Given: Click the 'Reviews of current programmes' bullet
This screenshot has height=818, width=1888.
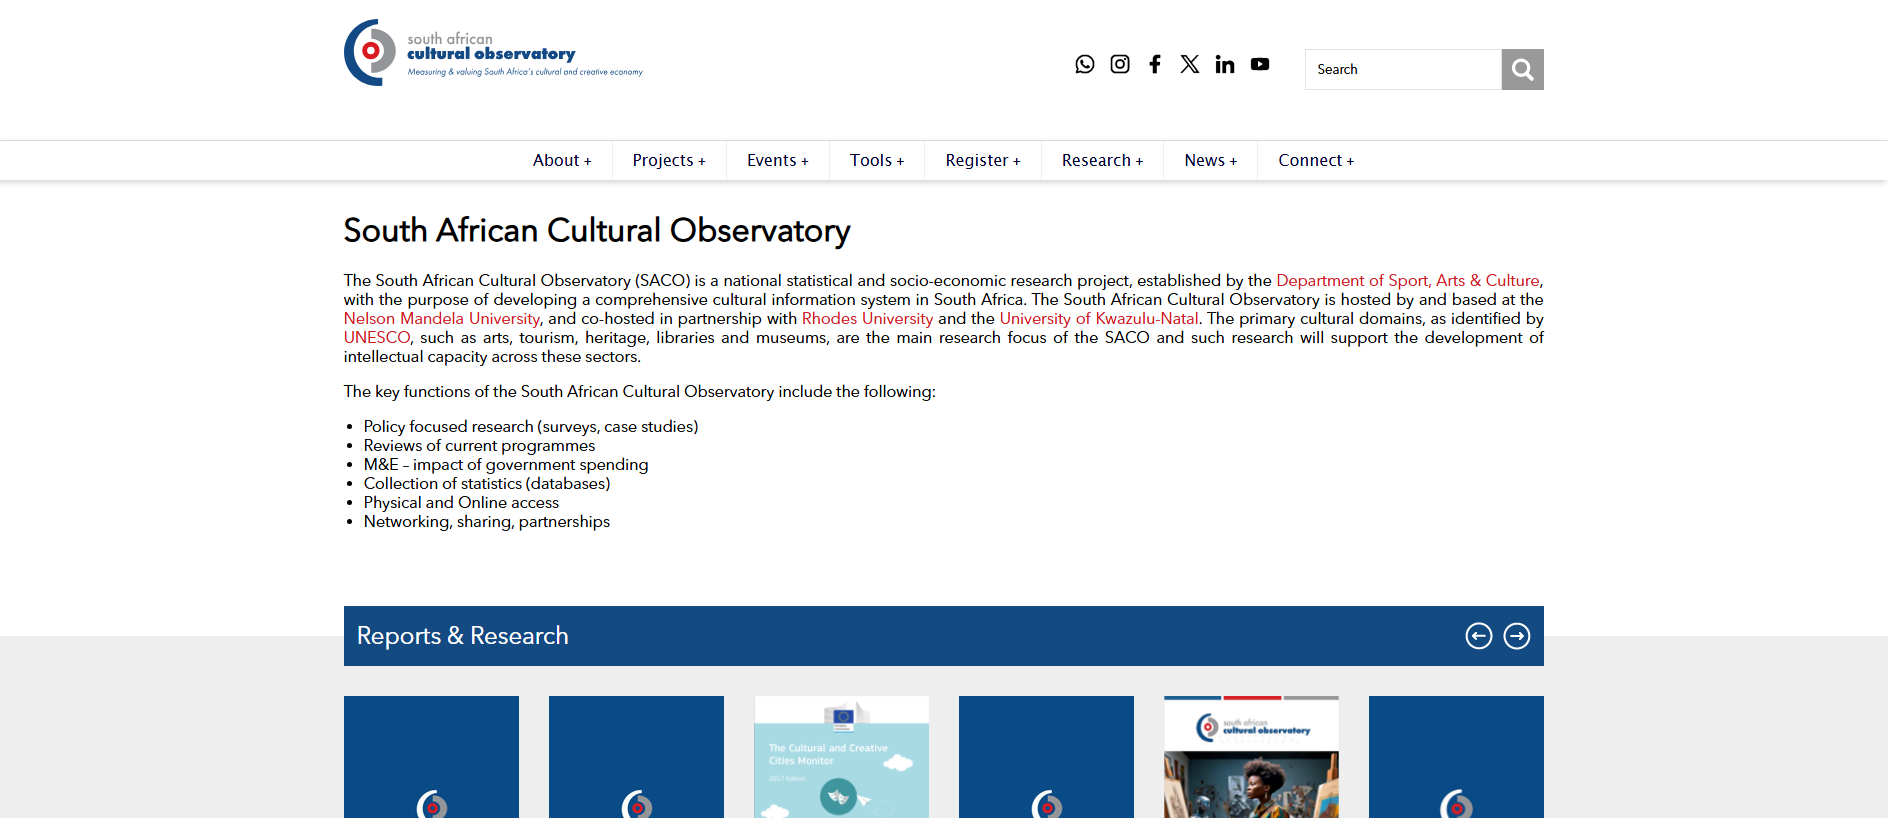Looking at the screenshot, I should [x=479, y=446].
